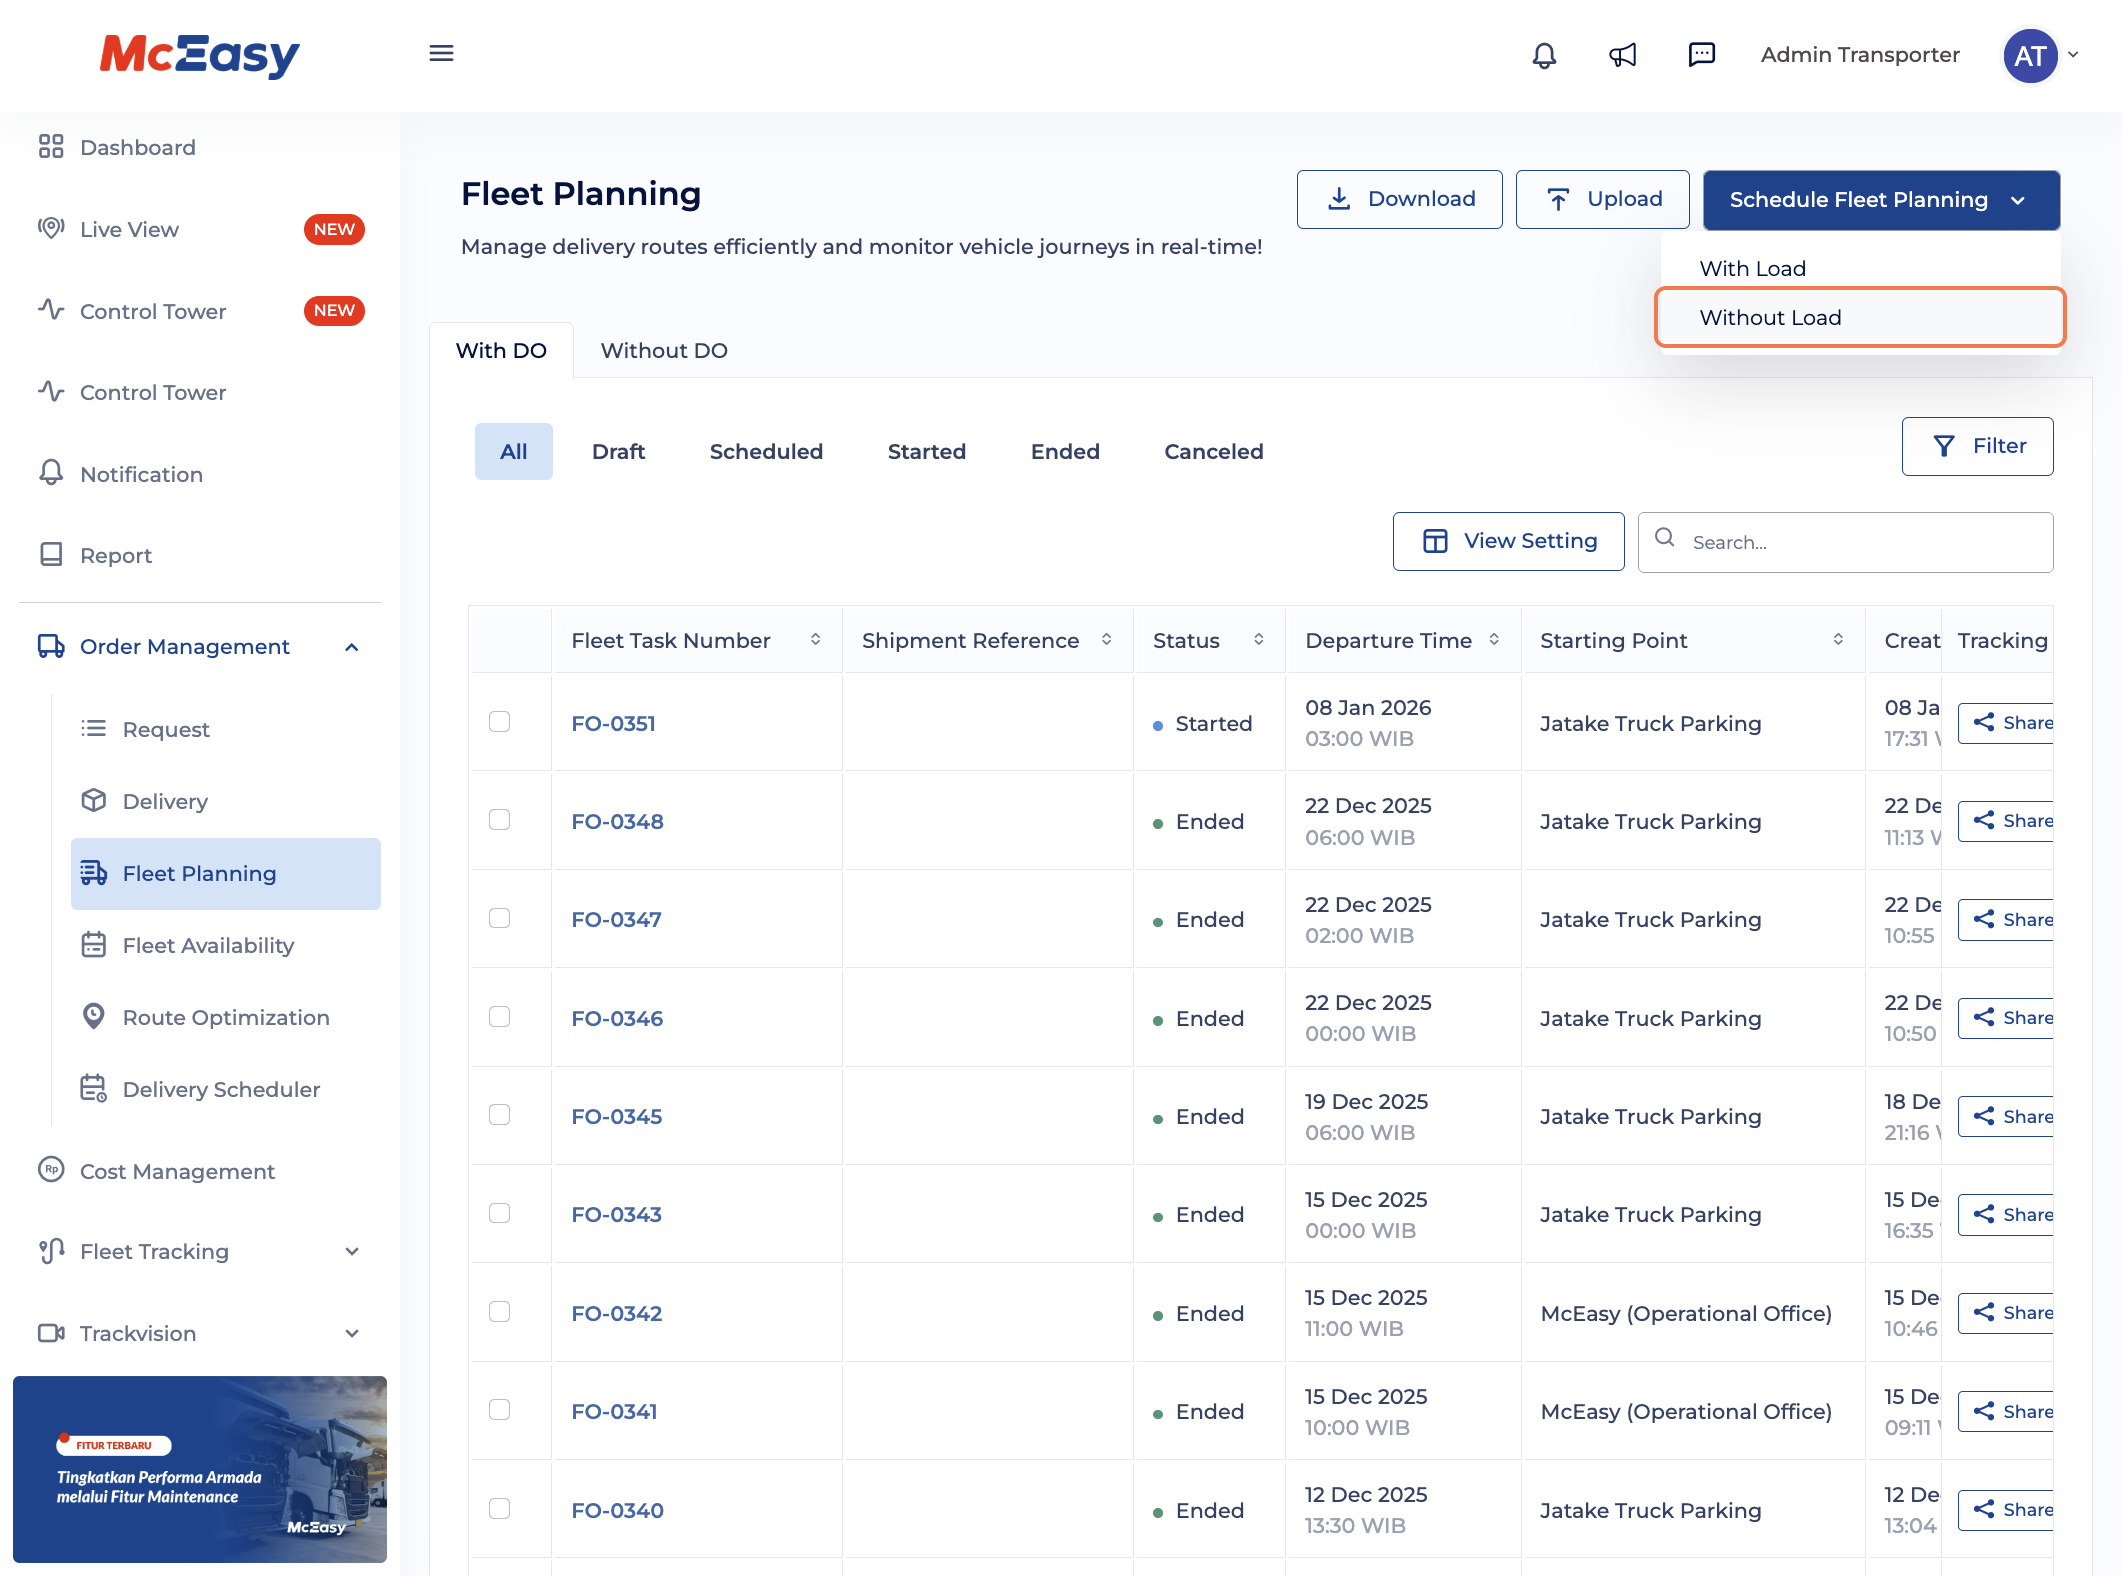Expand the Fleet Tracking menu
The height and width of the screenshot is (1576, 2122).
click(x=351, y=1252)
